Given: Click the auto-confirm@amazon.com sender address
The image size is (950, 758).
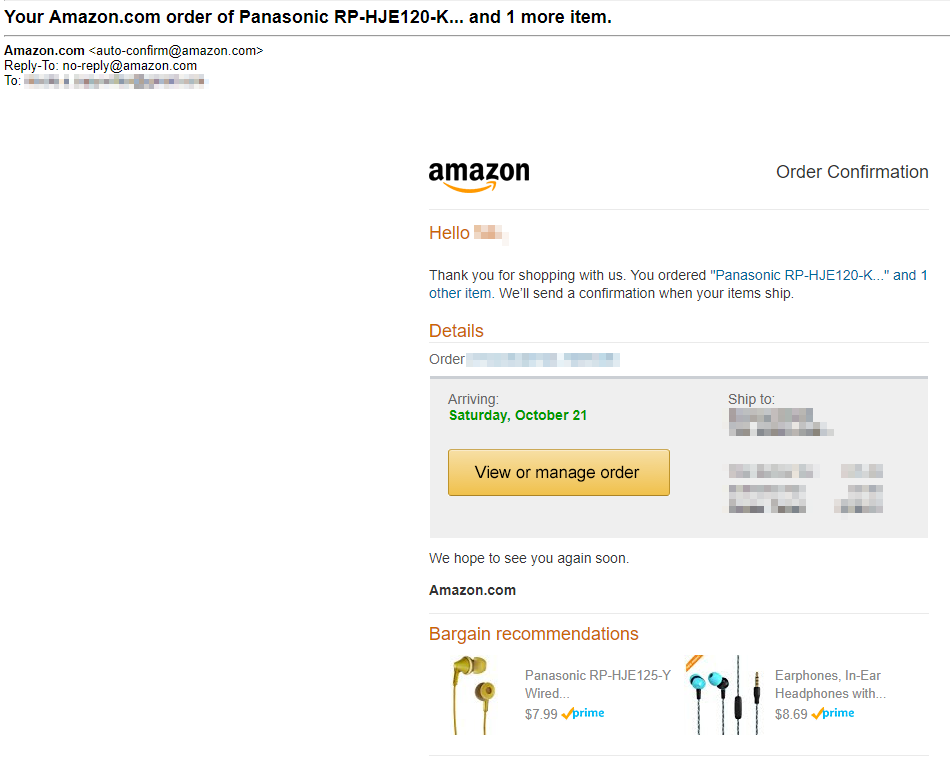Looking at the screenshot, I should click(176, 51).
